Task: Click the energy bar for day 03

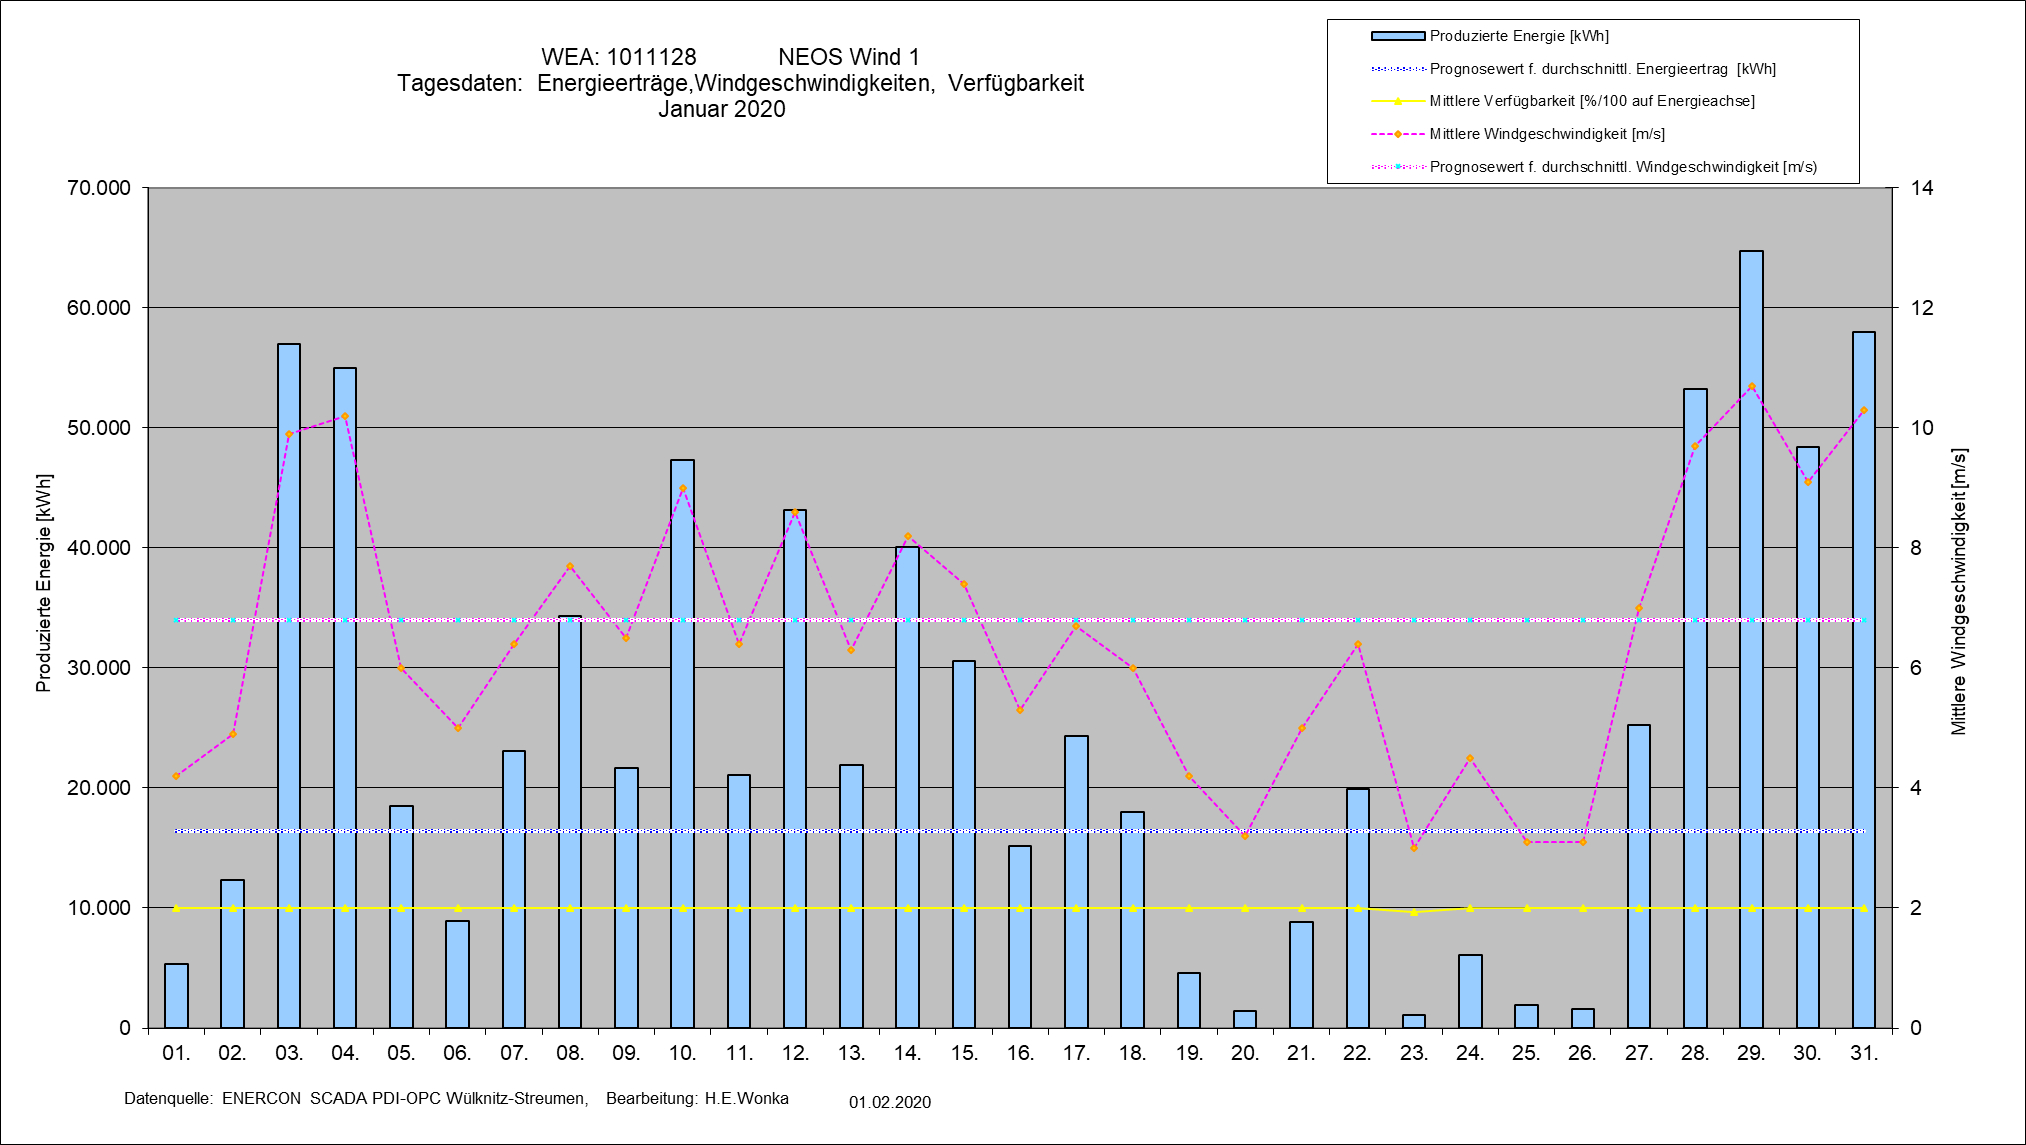Action: pyautogui.click(x=289, y=686)
